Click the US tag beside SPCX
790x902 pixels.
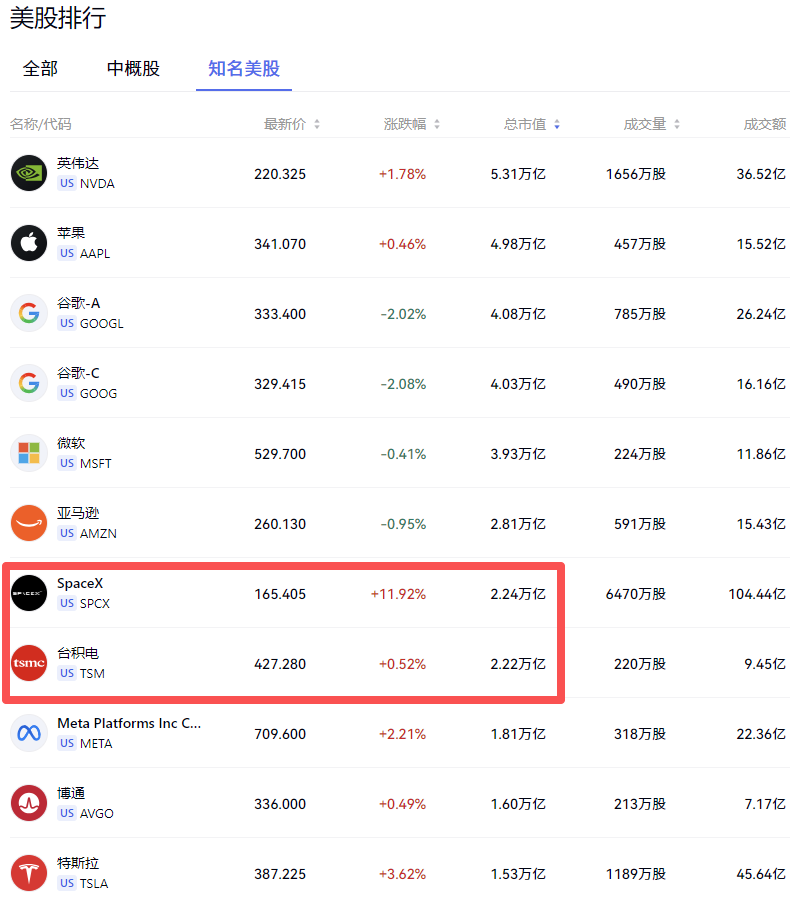click(x=67, y=603)
